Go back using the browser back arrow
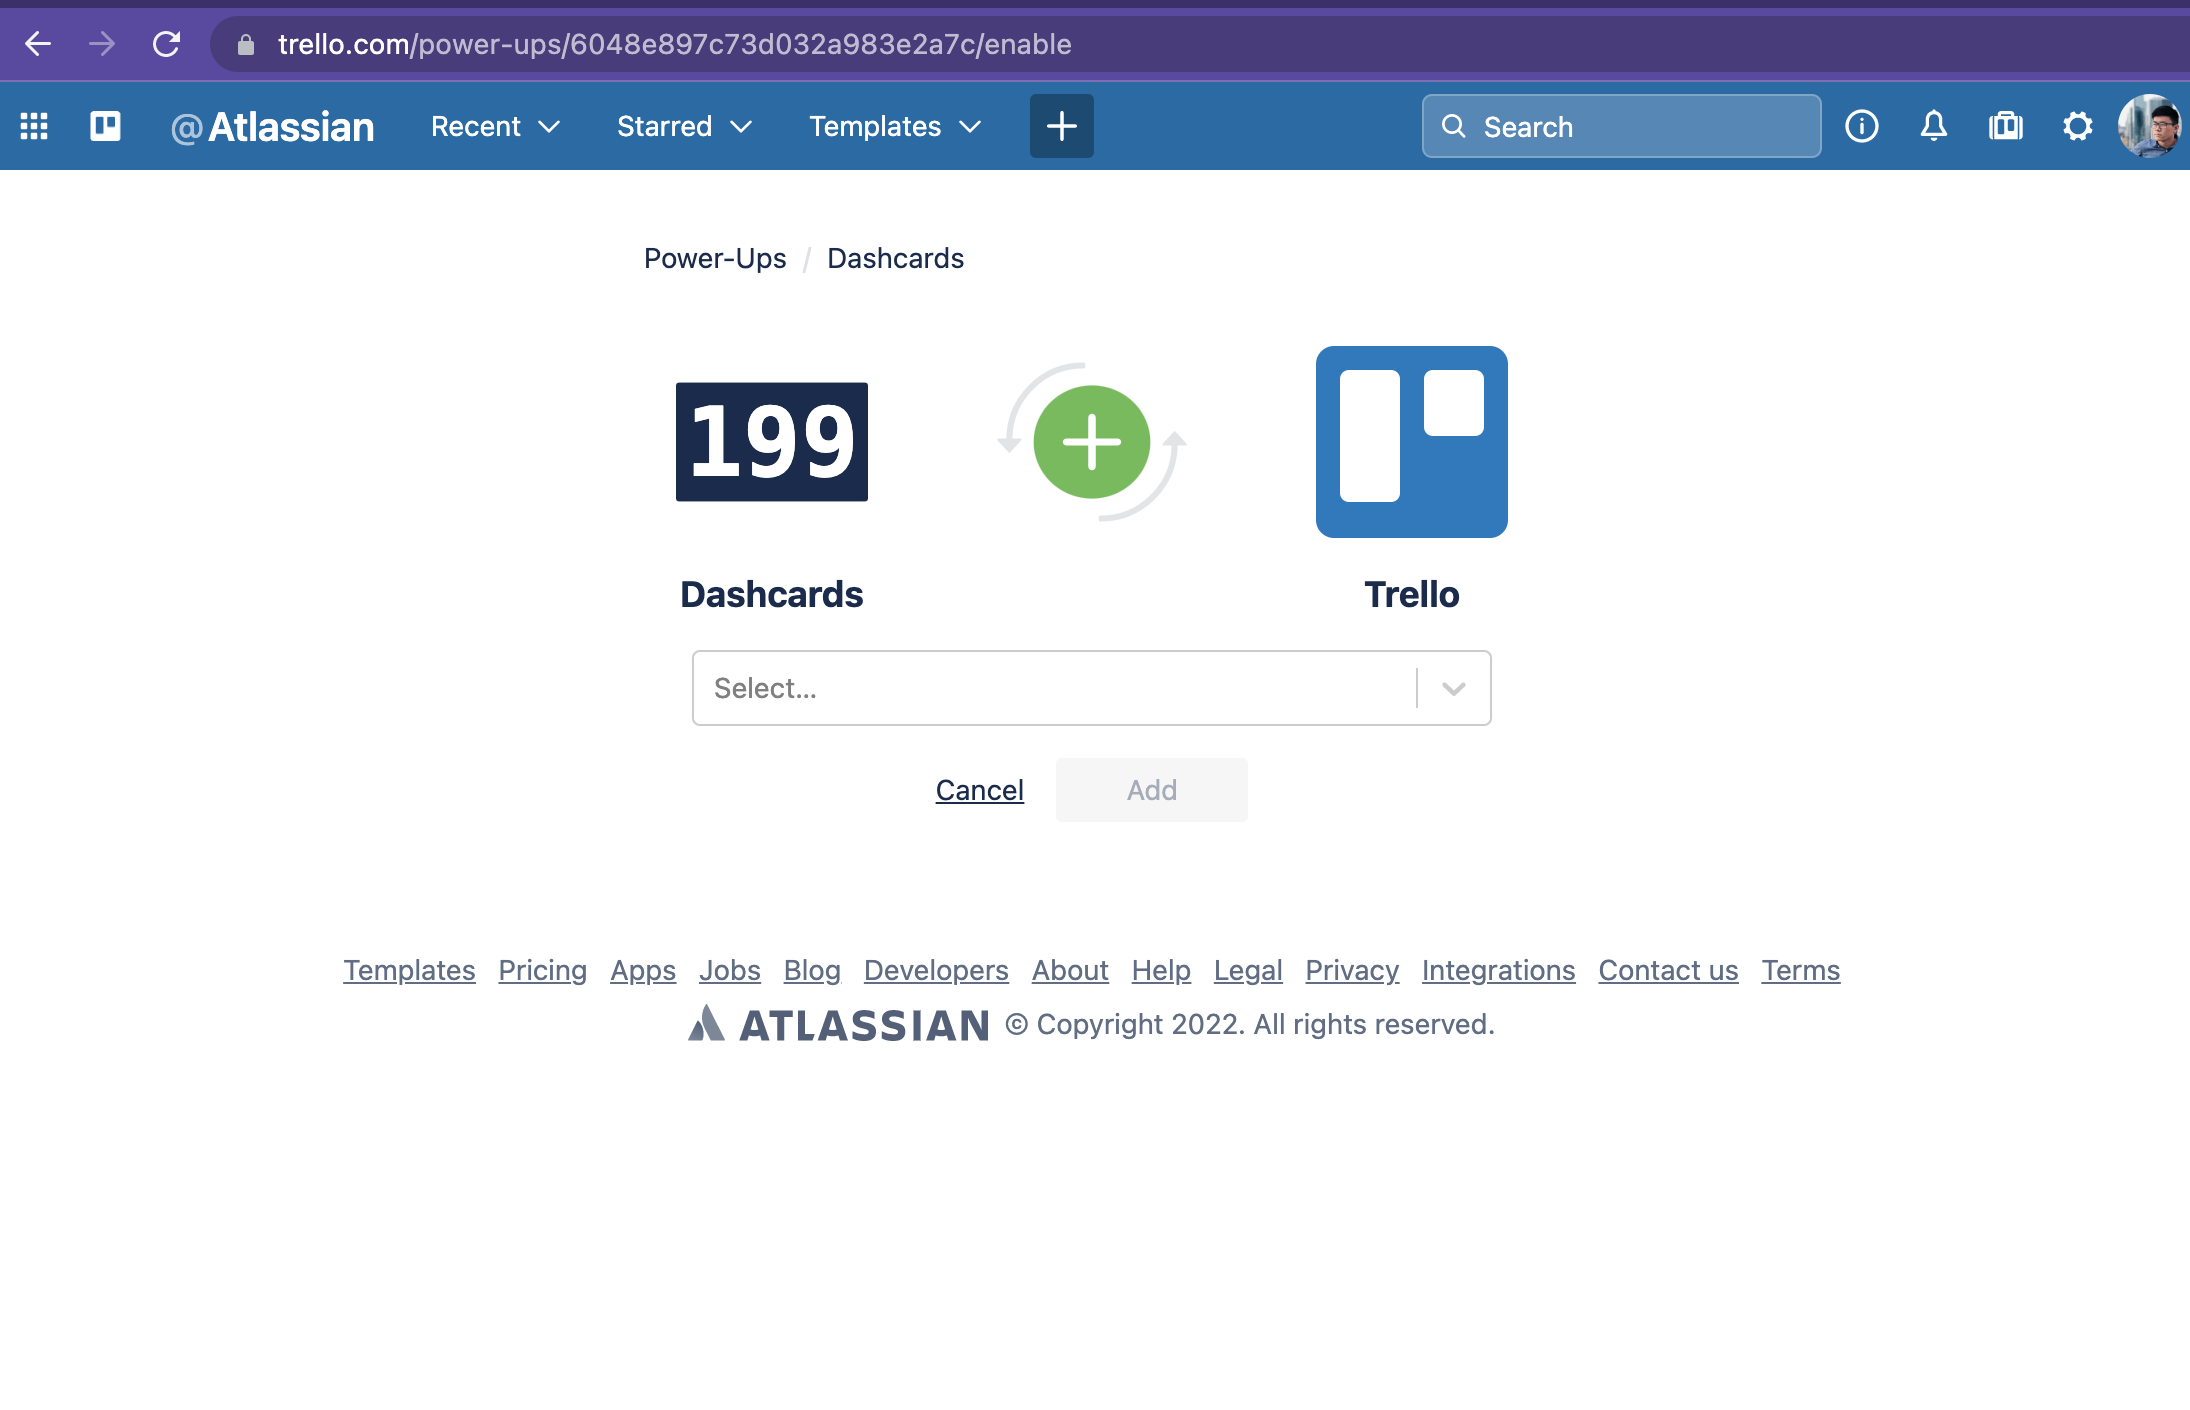 pyautogui.click(x=38, y=44)
